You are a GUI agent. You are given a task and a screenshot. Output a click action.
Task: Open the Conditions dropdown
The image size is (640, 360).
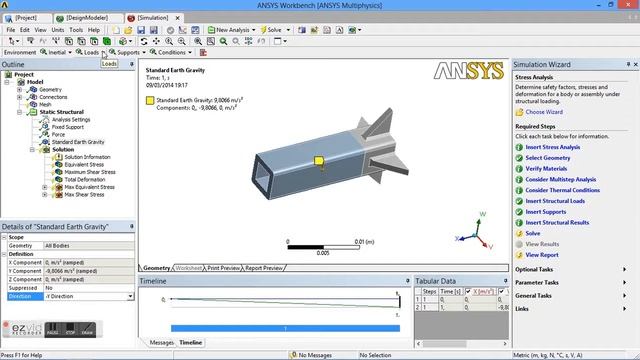point(190,52)
